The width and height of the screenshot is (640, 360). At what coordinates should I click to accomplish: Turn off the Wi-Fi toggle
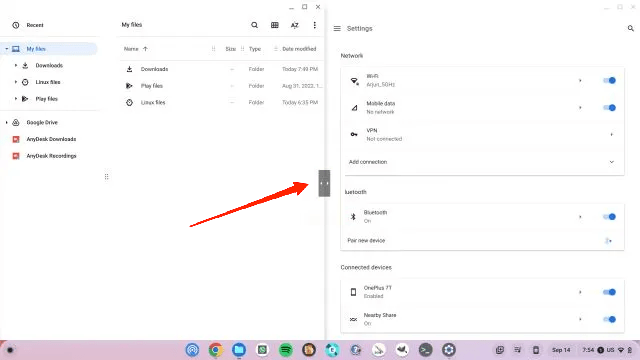coord(609,80)
